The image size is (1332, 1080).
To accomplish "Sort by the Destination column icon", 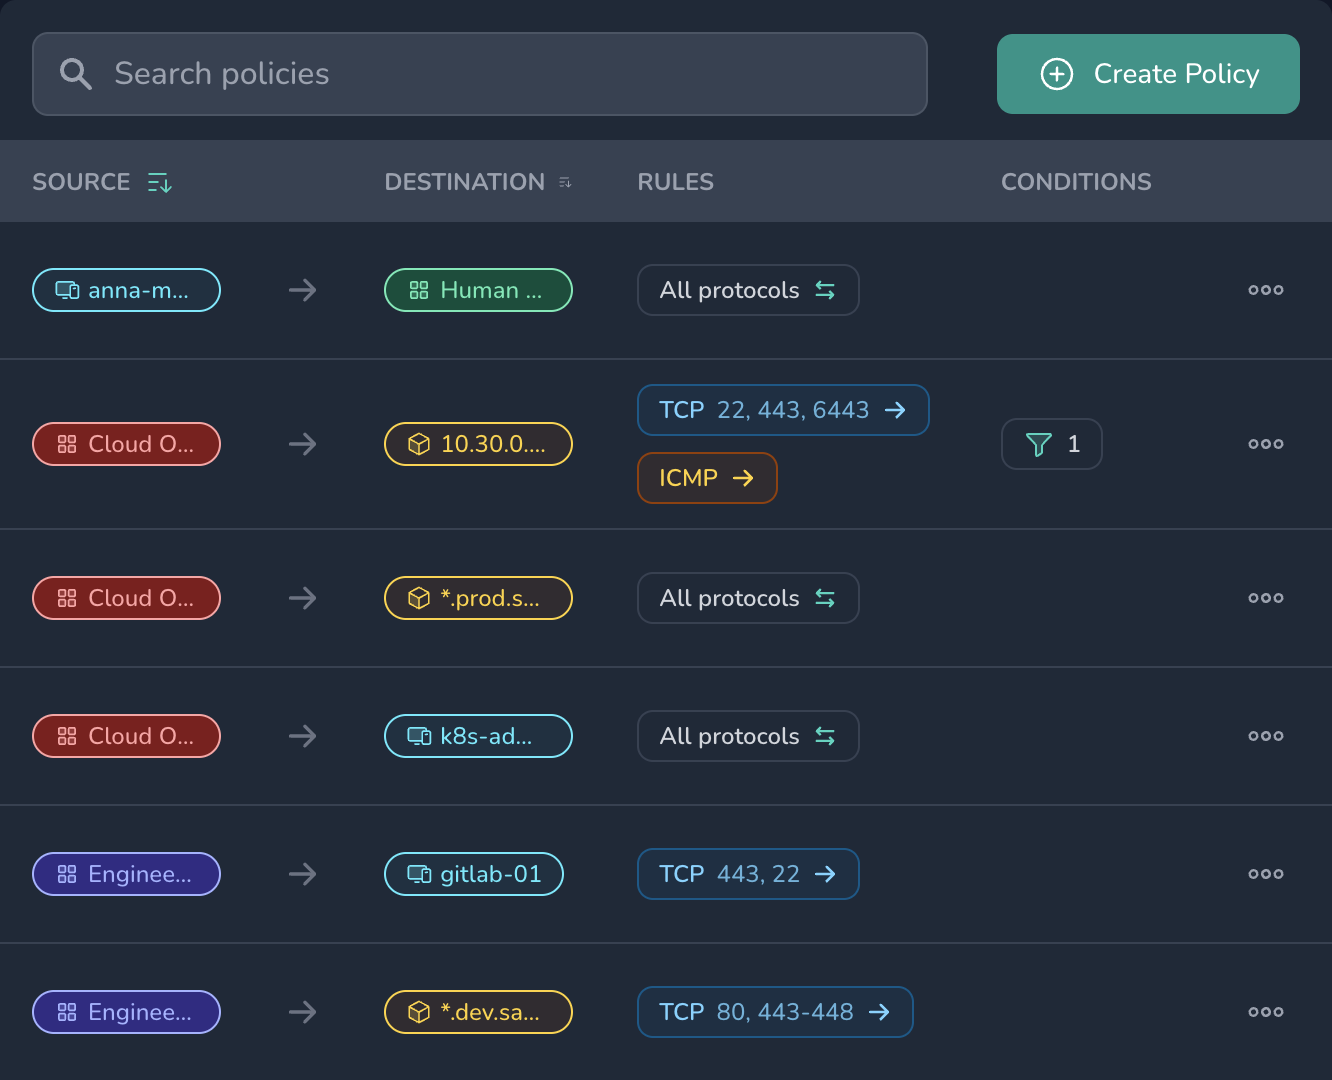I will [565, 182].
